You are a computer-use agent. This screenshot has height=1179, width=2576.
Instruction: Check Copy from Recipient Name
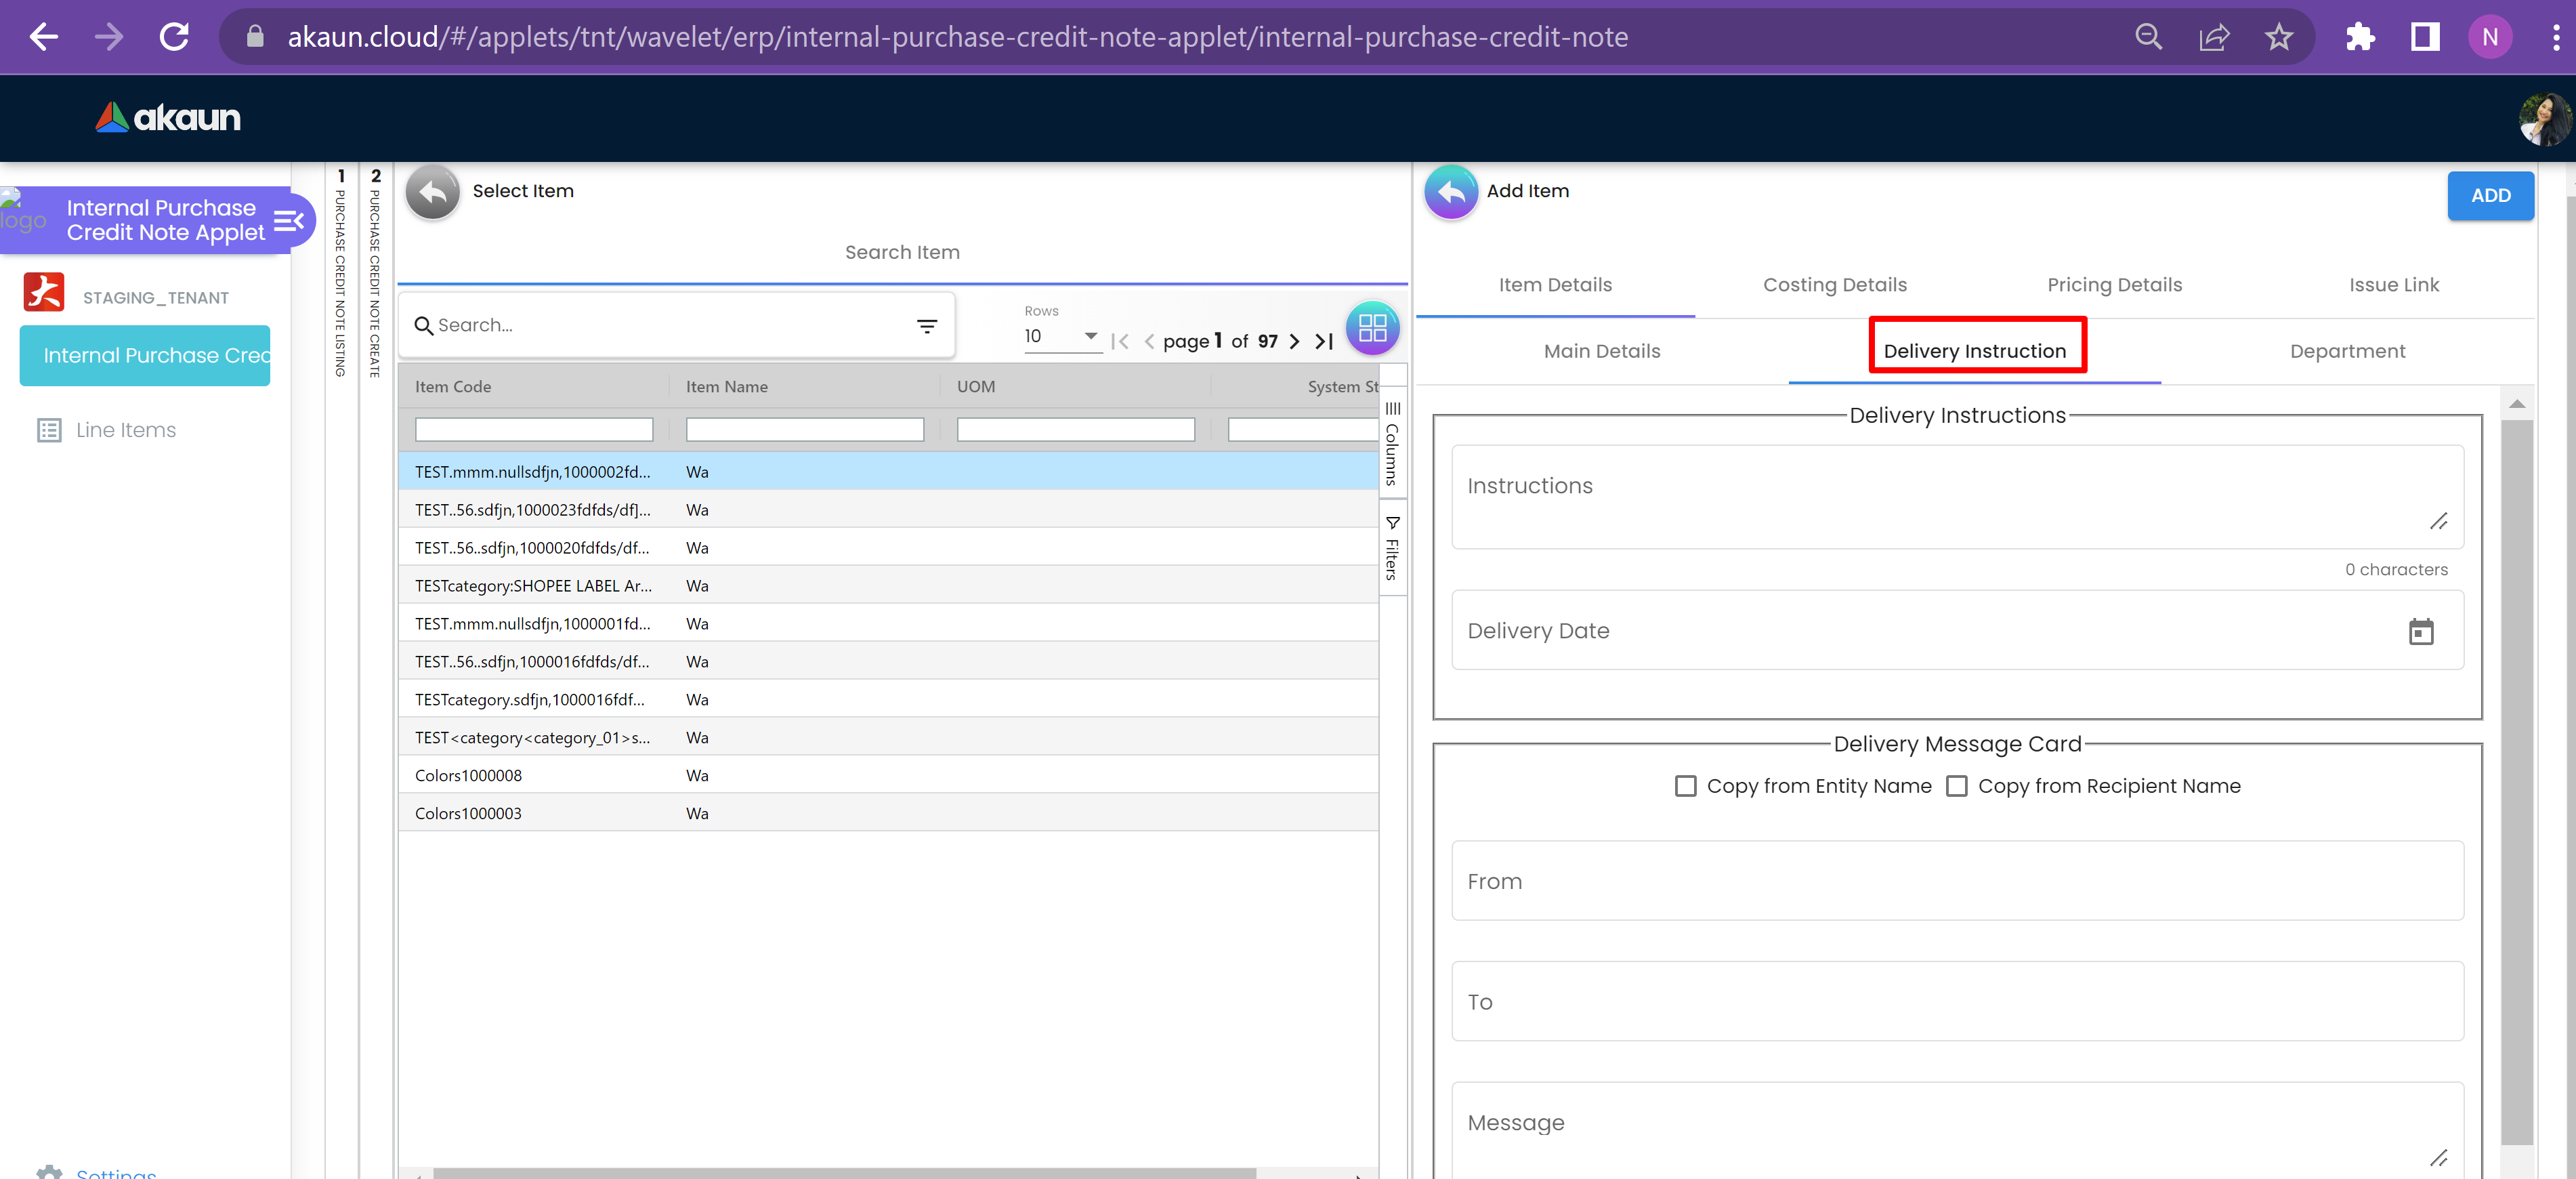(1957, 786)
